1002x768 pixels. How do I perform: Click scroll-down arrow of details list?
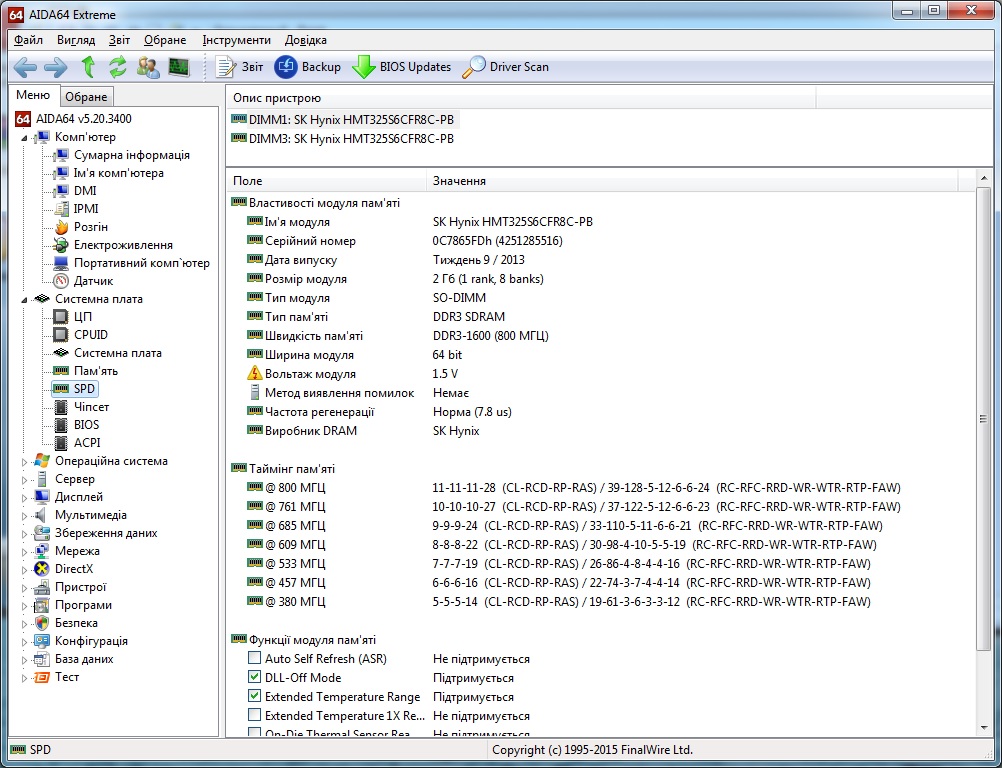[x=984, y=728]
